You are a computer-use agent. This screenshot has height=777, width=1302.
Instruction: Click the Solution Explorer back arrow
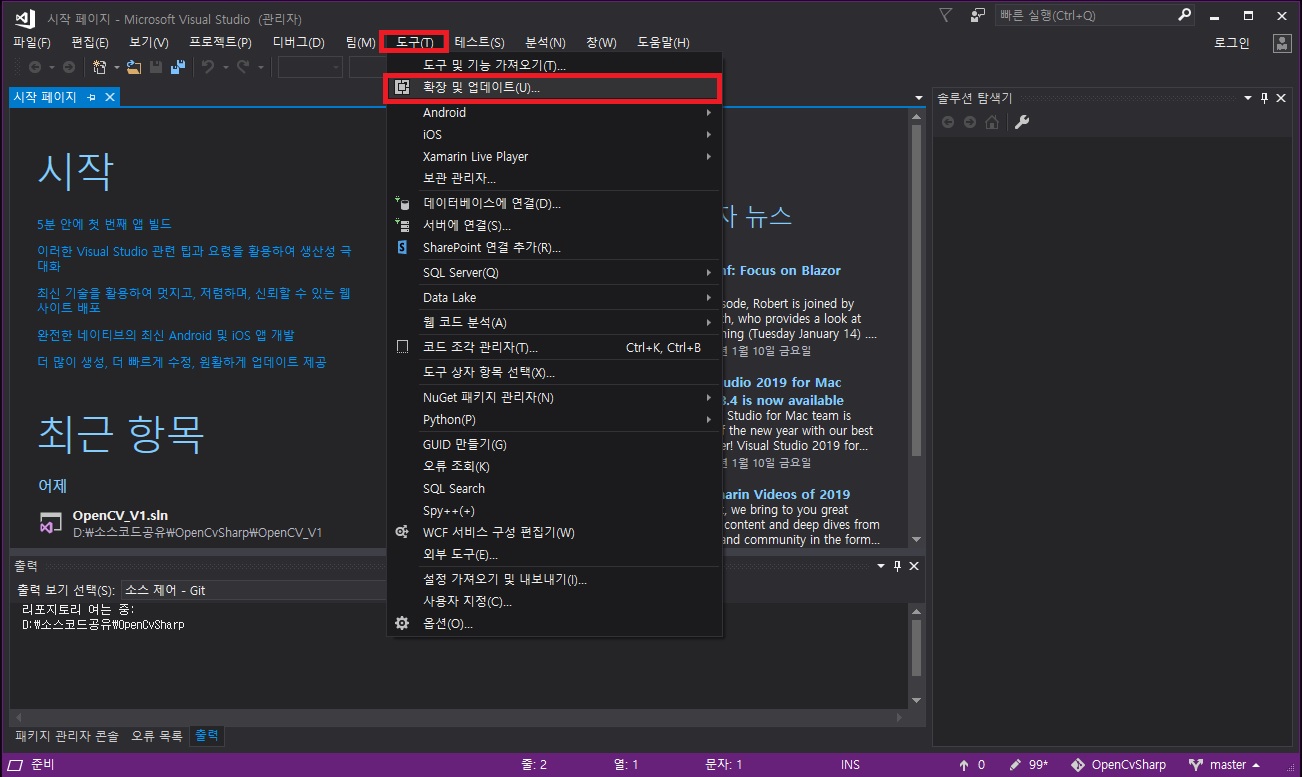[x=948, y=122]
